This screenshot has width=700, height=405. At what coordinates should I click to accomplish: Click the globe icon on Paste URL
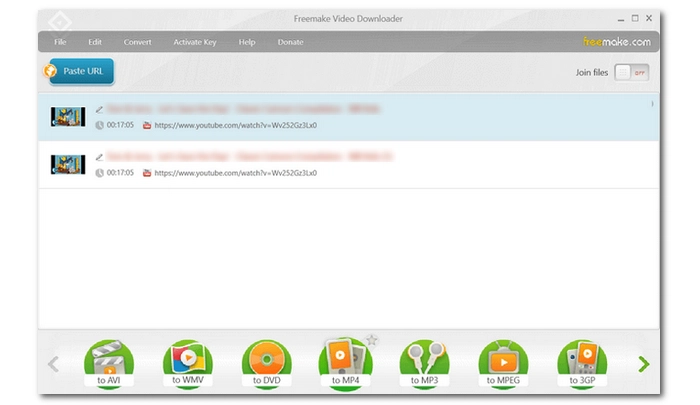point(50,71)
